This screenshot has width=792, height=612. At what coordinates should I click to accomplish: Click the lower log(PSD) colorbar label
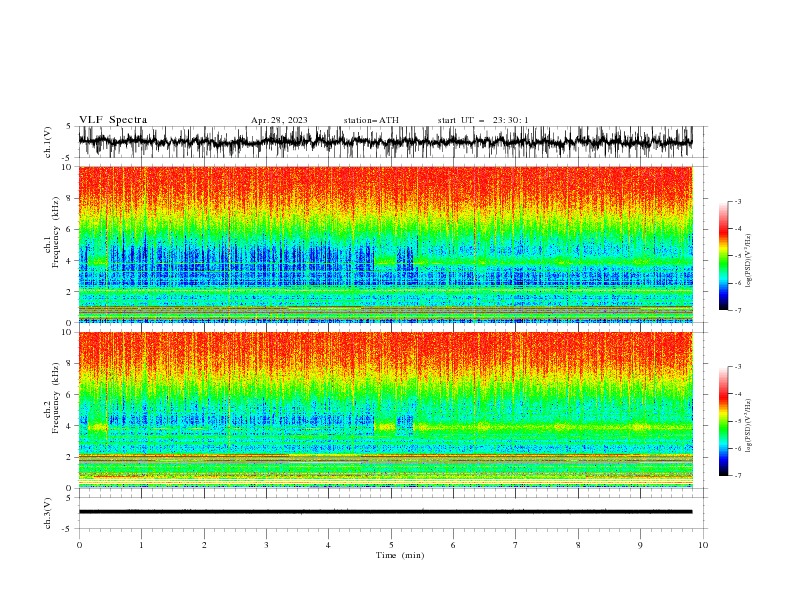748,425
